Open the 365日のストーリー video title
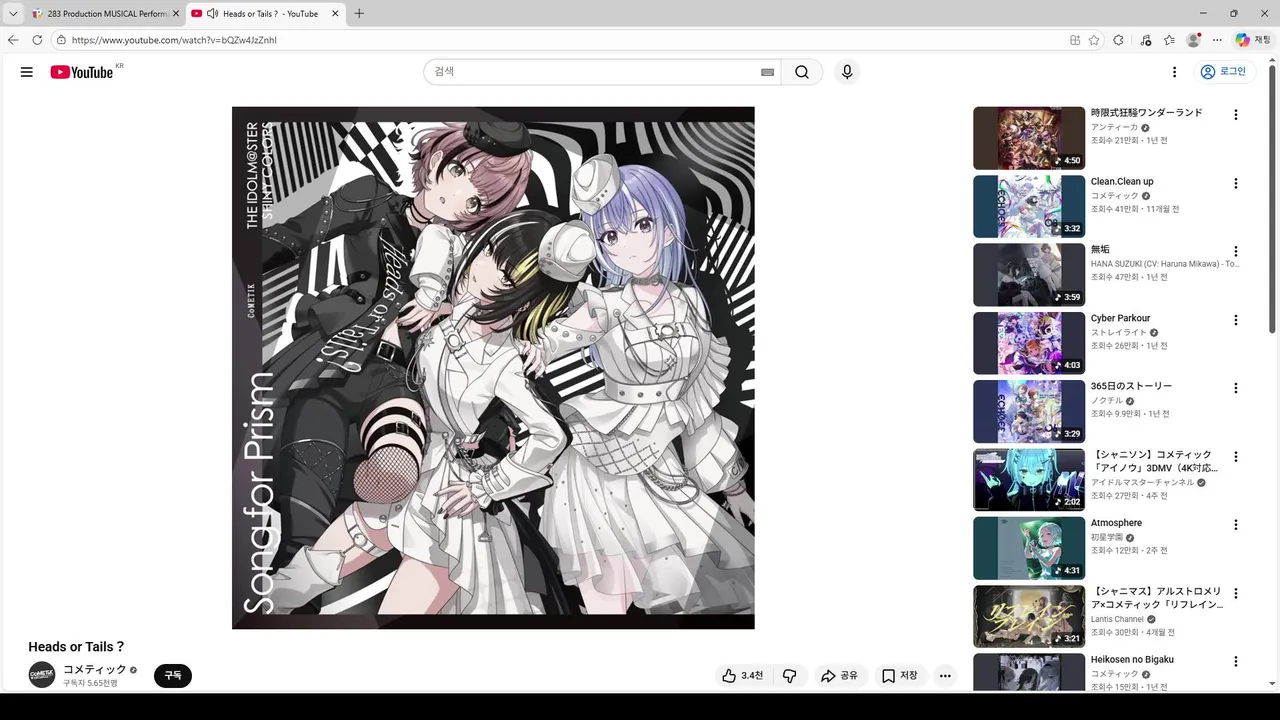This screenshot has height=720, width=1280. tap(1131, 386)
